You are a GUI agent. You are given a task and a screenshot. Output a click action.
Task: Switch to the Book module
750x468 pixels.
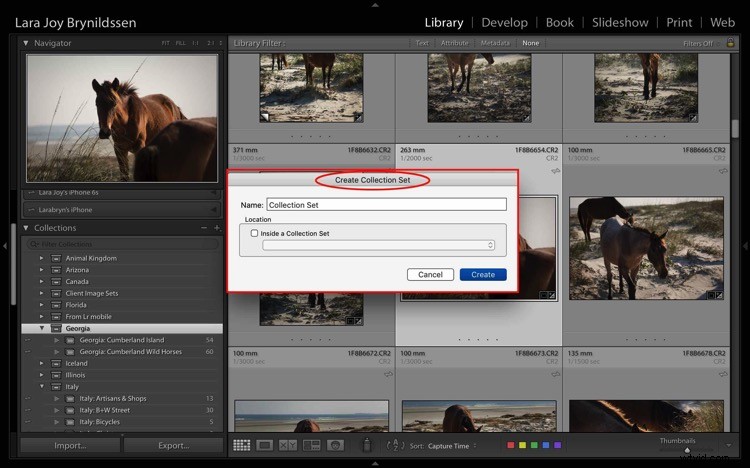pyautogui.click(x=560, y=22)
